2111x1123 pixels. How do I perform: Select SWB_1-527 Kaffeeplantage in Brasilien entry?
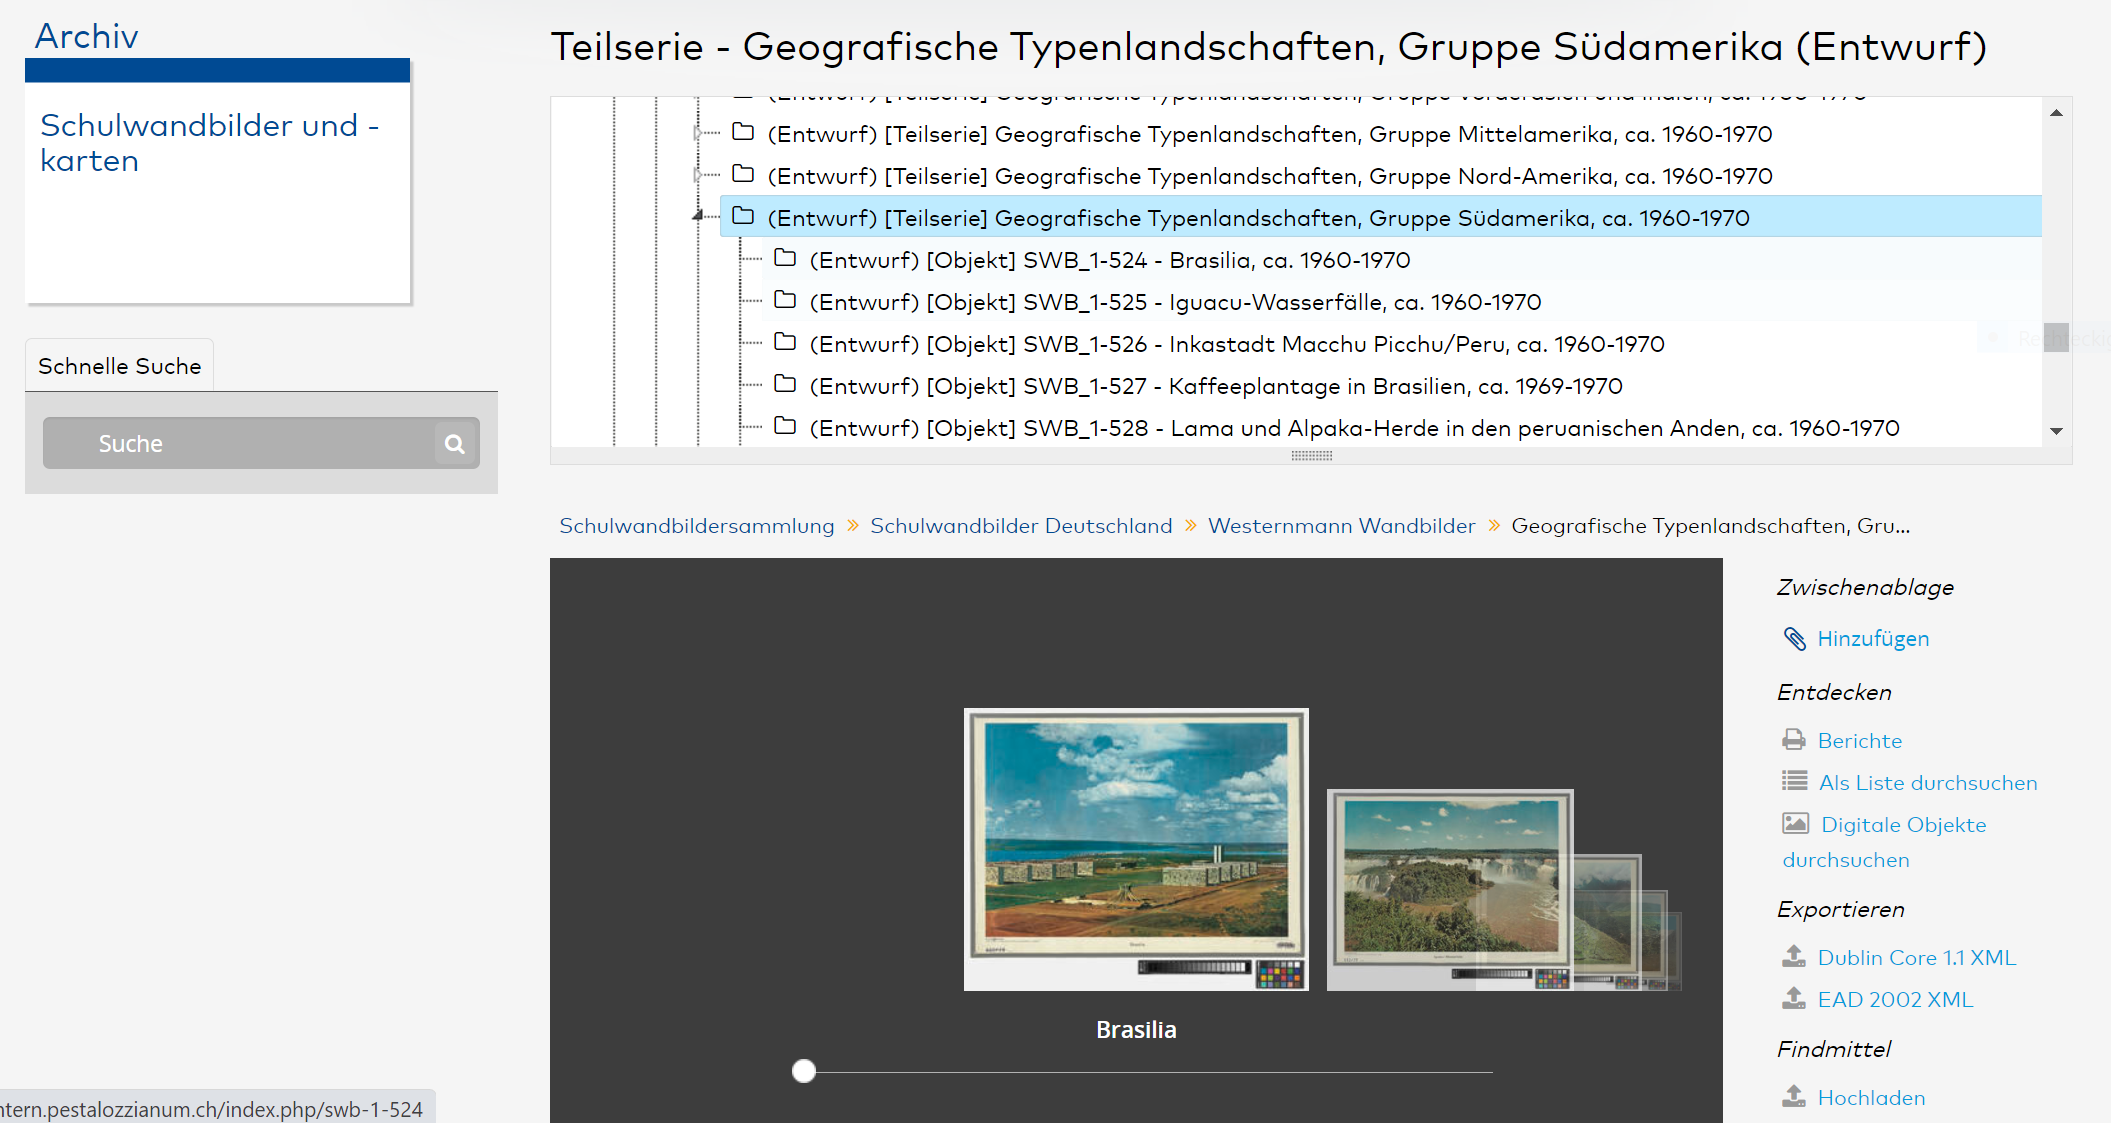click(x=1215, y=386)
